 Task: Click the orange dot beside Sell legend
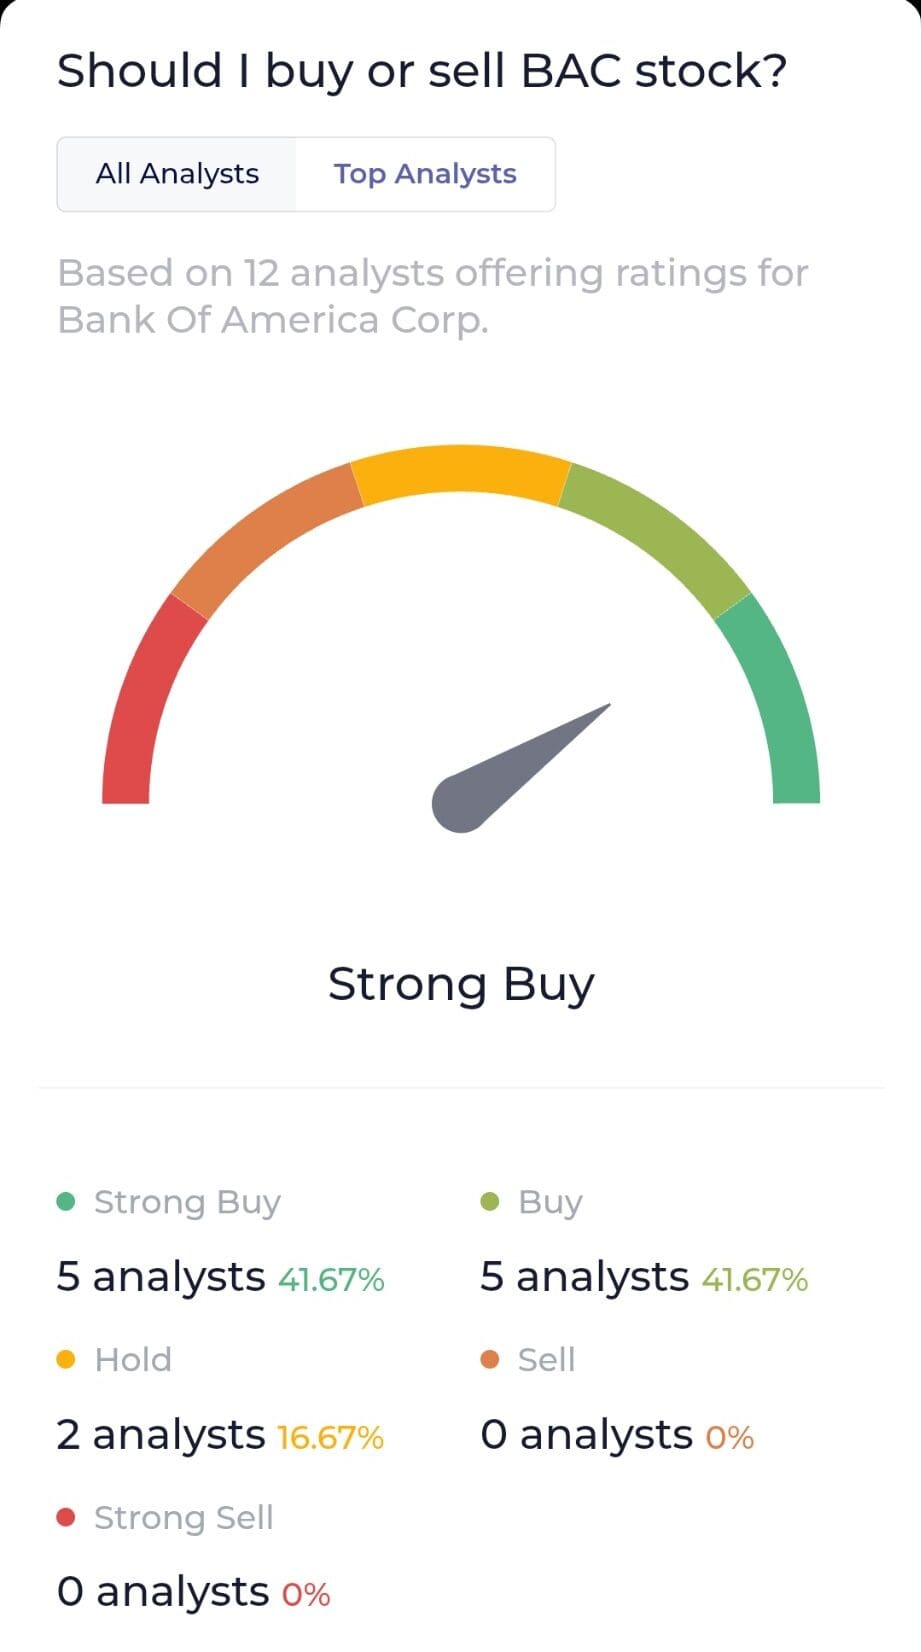pos(490,1359)
